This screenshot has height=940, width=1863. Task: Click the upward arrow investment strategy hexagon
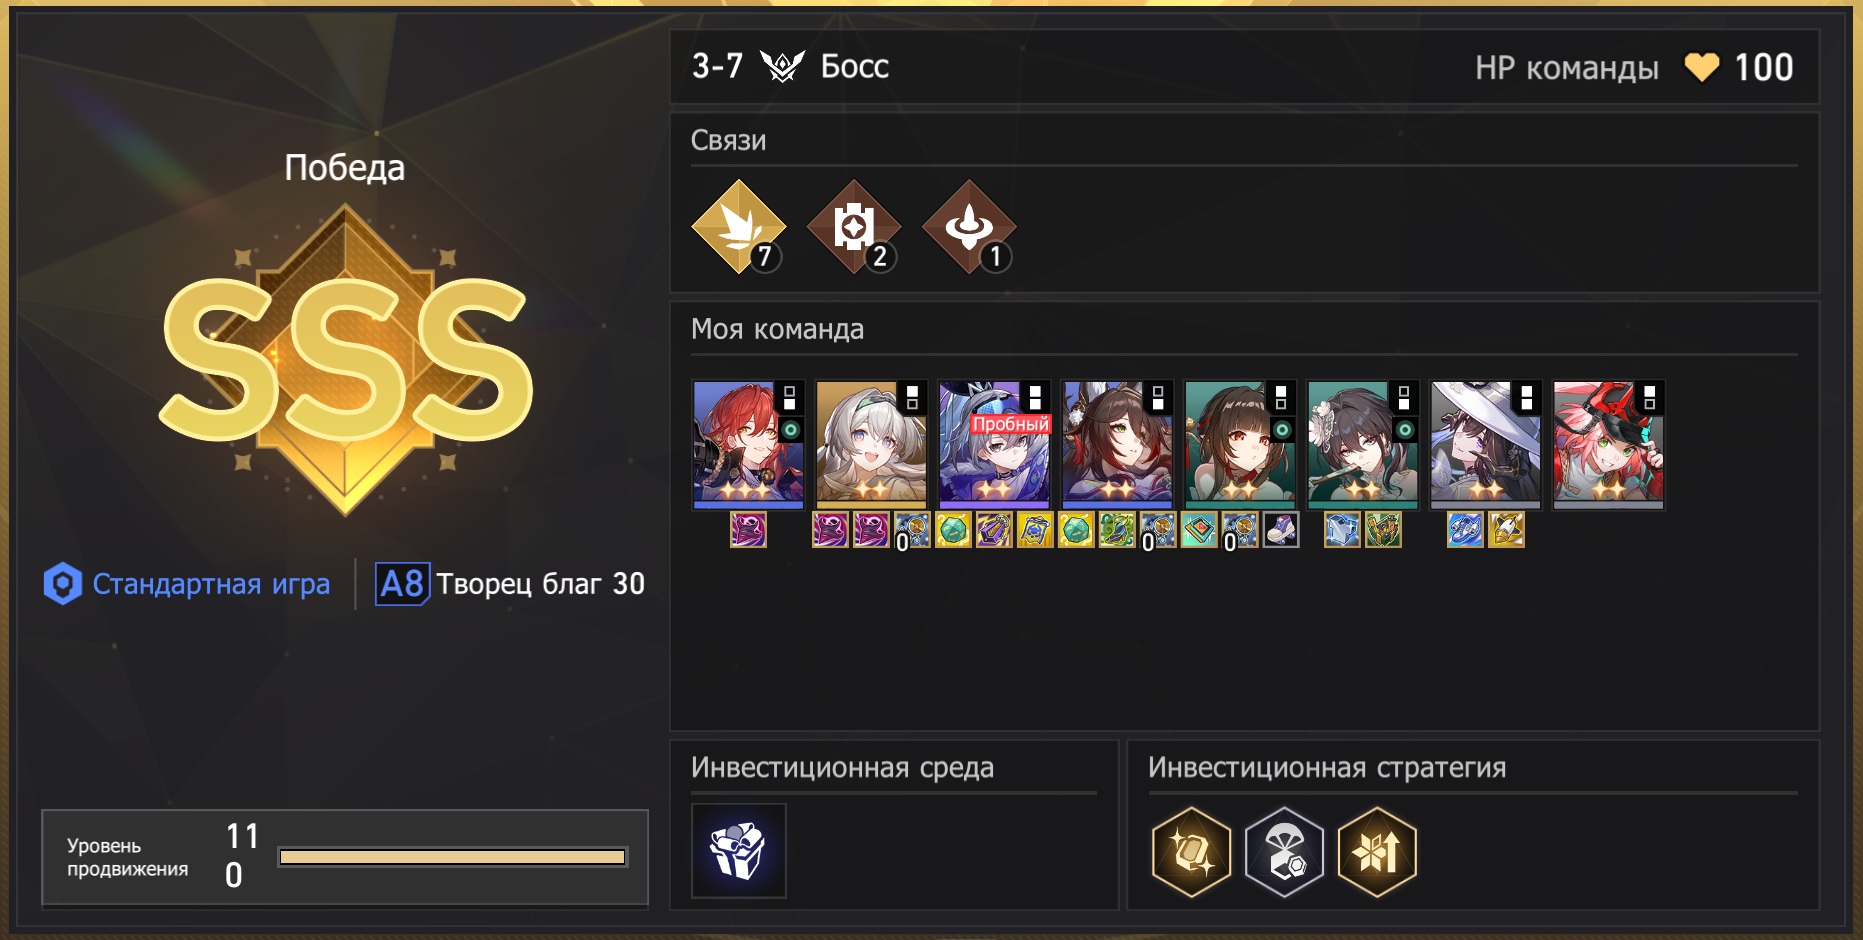pyautogui.click(x=1378, y=852)
